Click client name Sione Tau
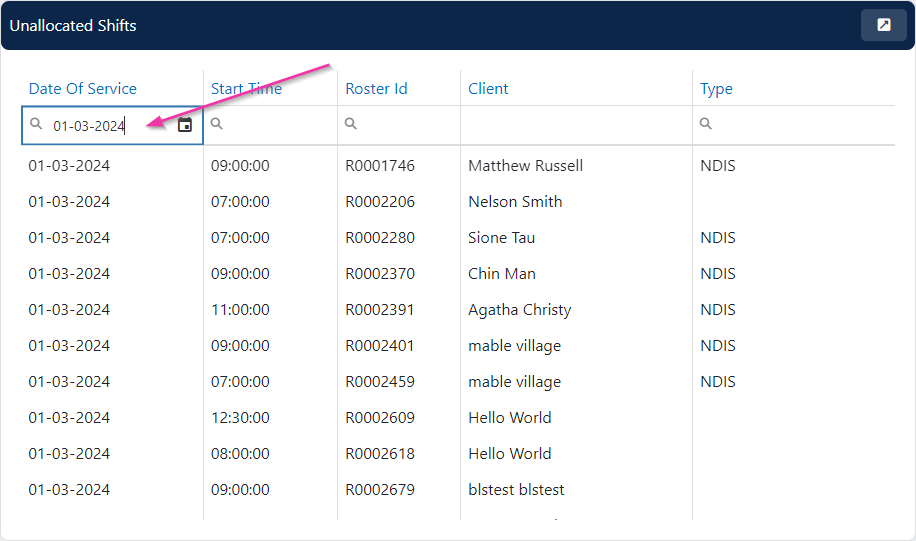This screenshot has height=541, width=916. 501,238
